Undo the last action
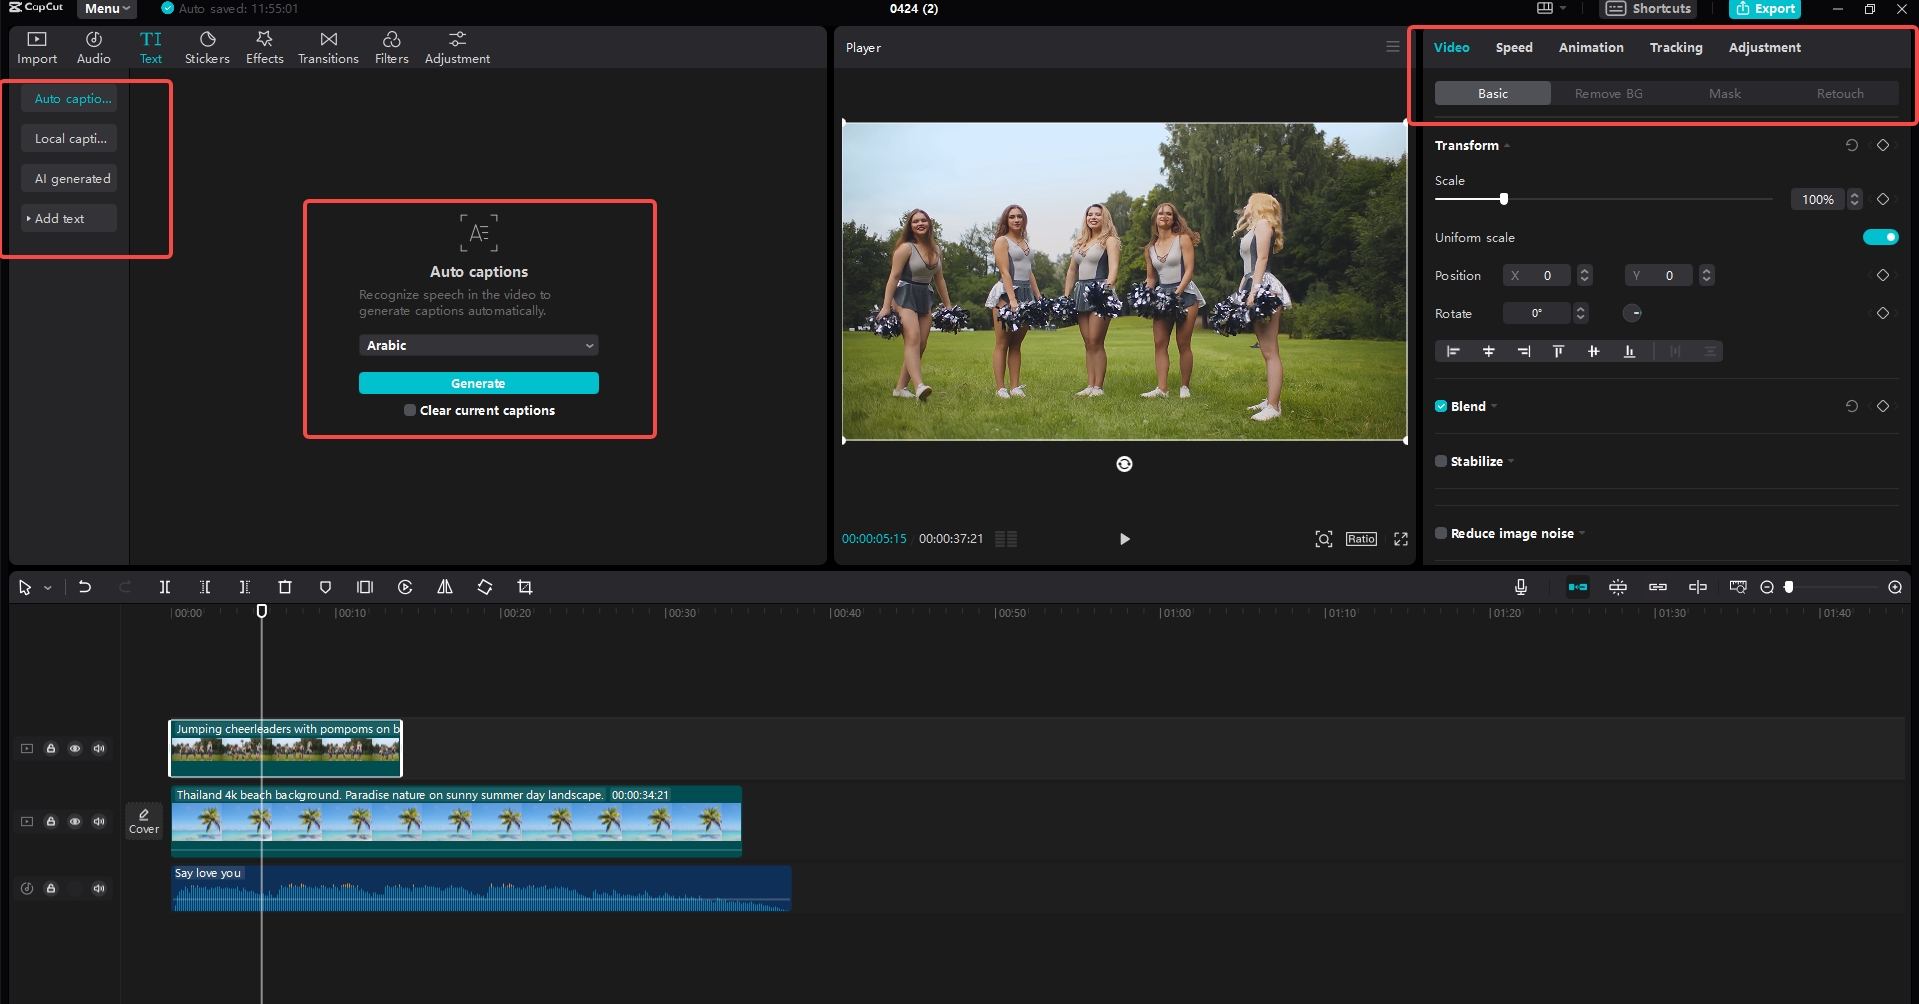 (85, 587)
